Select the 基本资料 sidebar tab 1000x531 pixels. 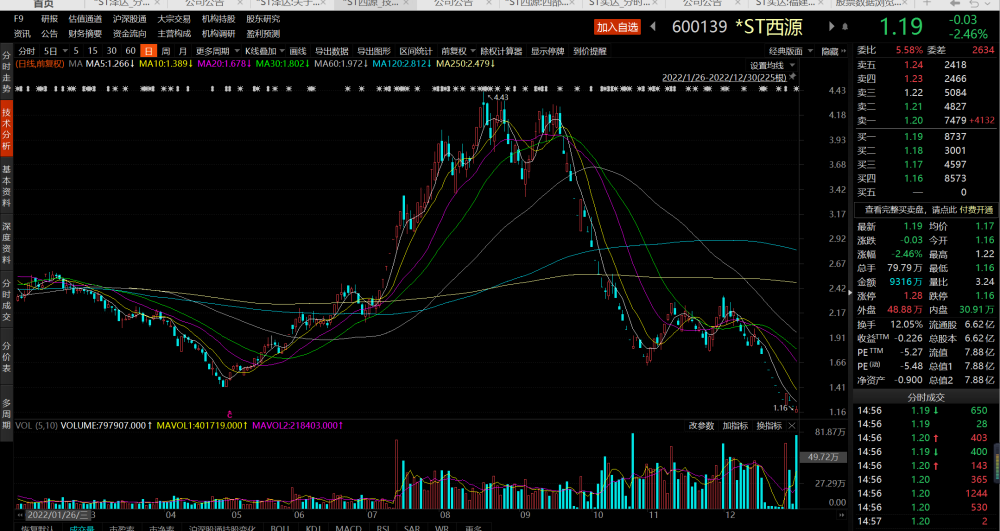point(6,185)
